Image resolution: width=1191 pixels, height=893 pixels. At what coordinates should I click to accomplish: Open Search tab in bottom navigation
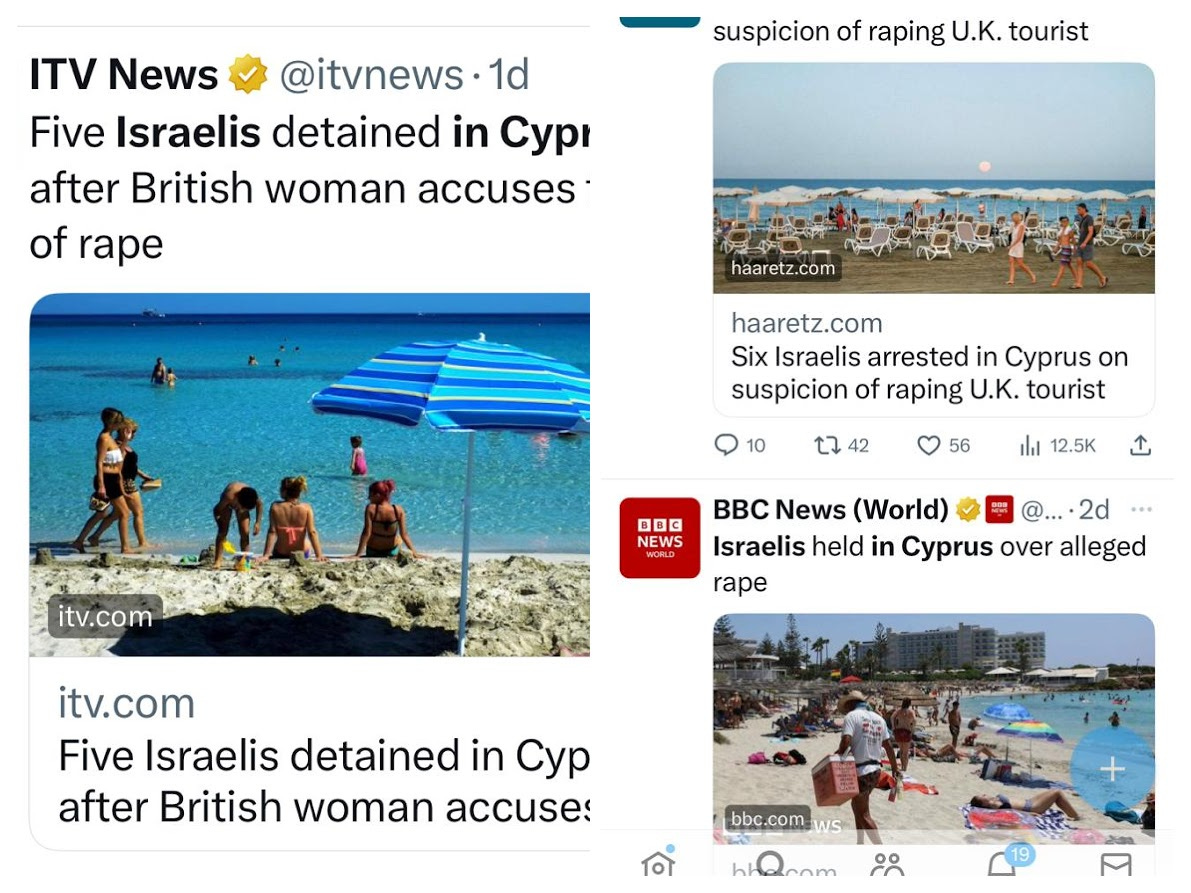772,863
